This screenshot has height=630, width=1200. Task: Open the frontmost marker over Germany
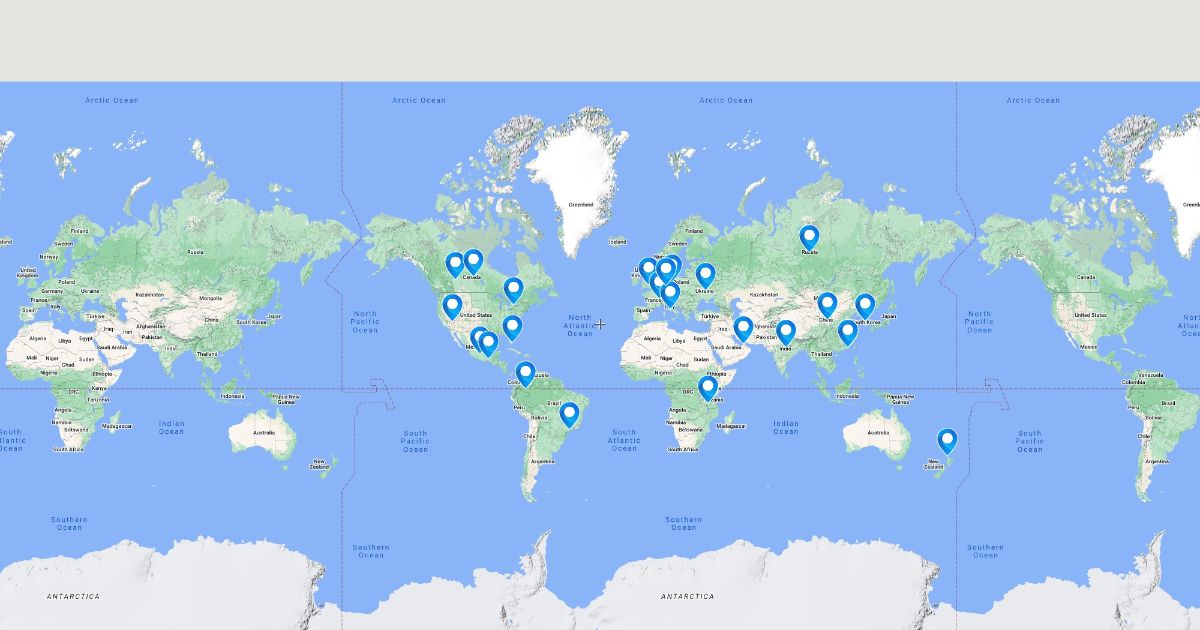coord(666,271)
